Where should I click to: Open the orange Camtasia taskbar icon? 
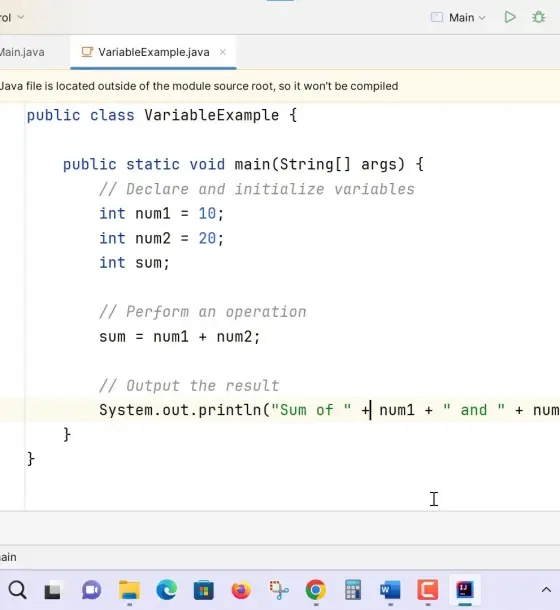(428, 590)
